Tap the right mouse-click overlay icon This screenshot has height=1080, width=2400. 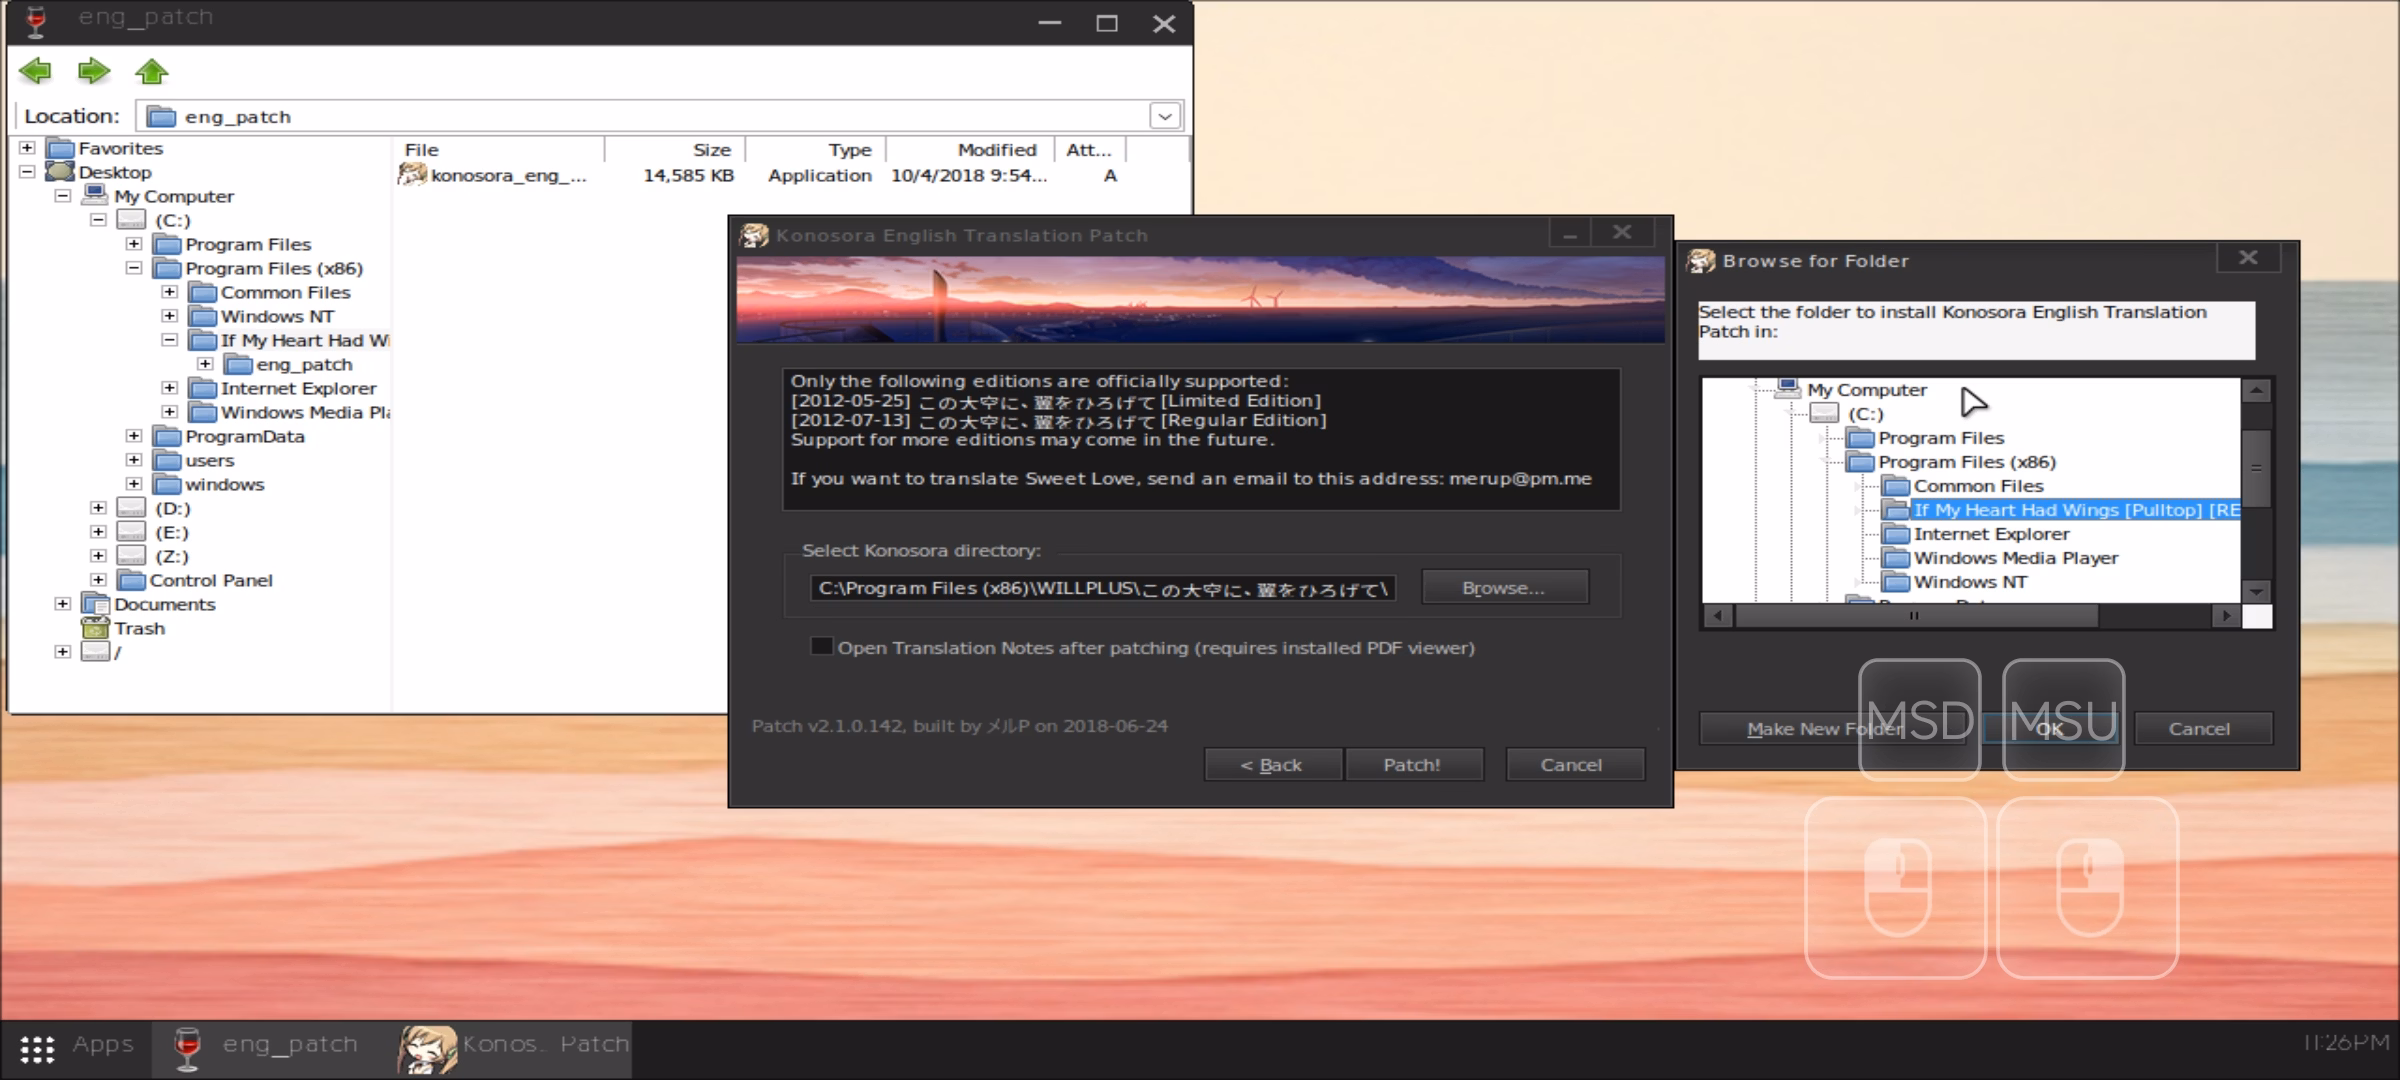point(2088,888)
